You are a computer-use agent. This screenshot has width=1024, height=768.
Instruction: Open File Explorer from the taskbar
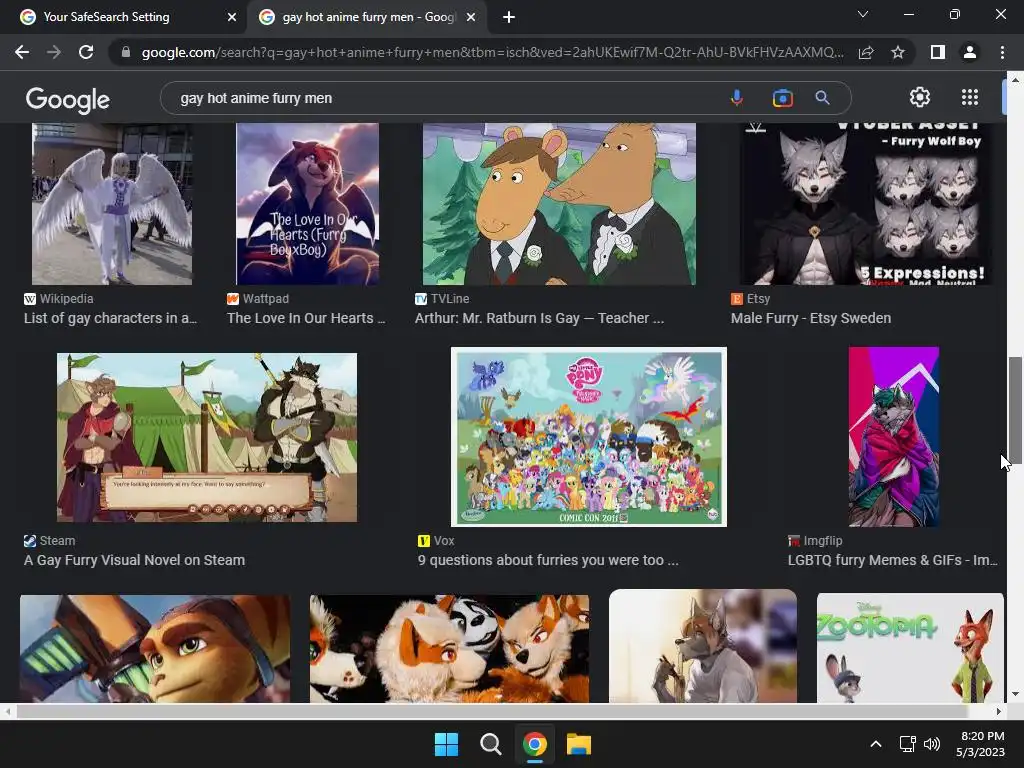pos(579,744)
